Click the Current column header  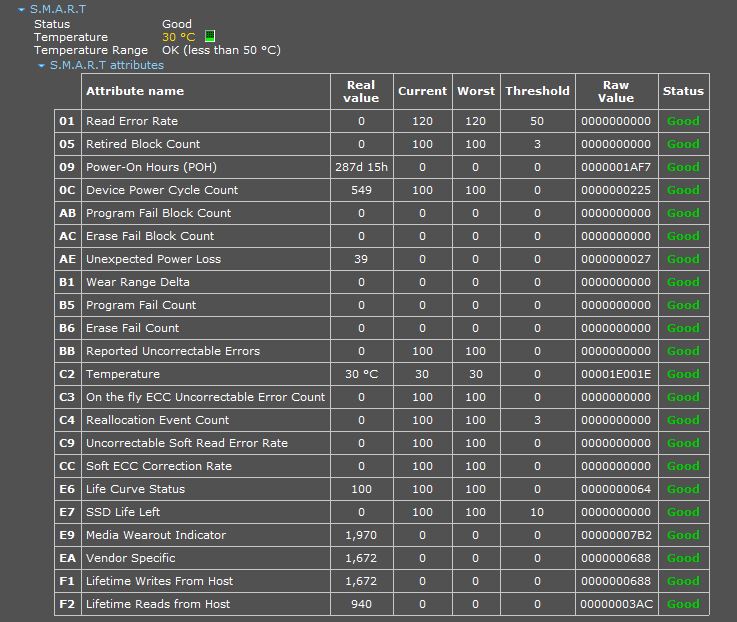422,91
